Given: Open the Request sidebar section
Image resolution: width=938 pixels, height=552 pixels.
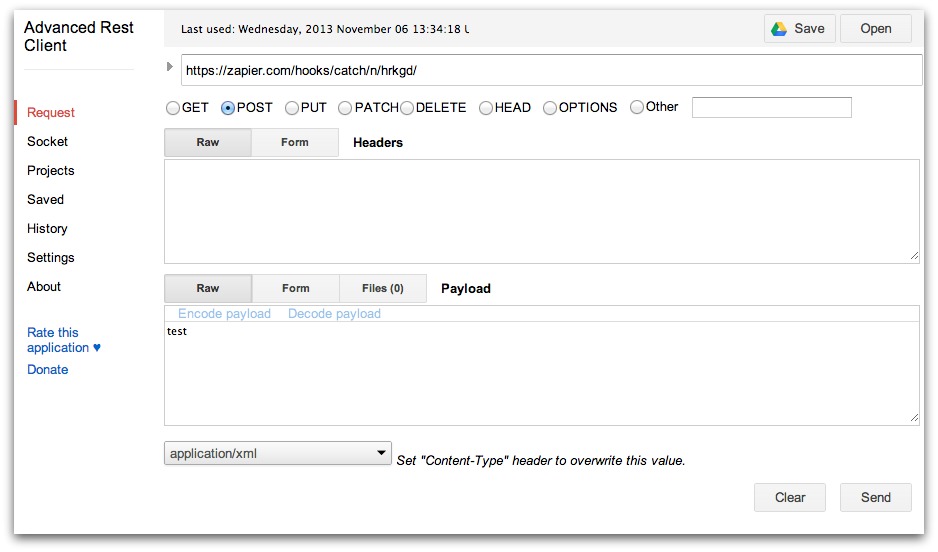Looking at the screenshot, I should [x=51, y=112].
